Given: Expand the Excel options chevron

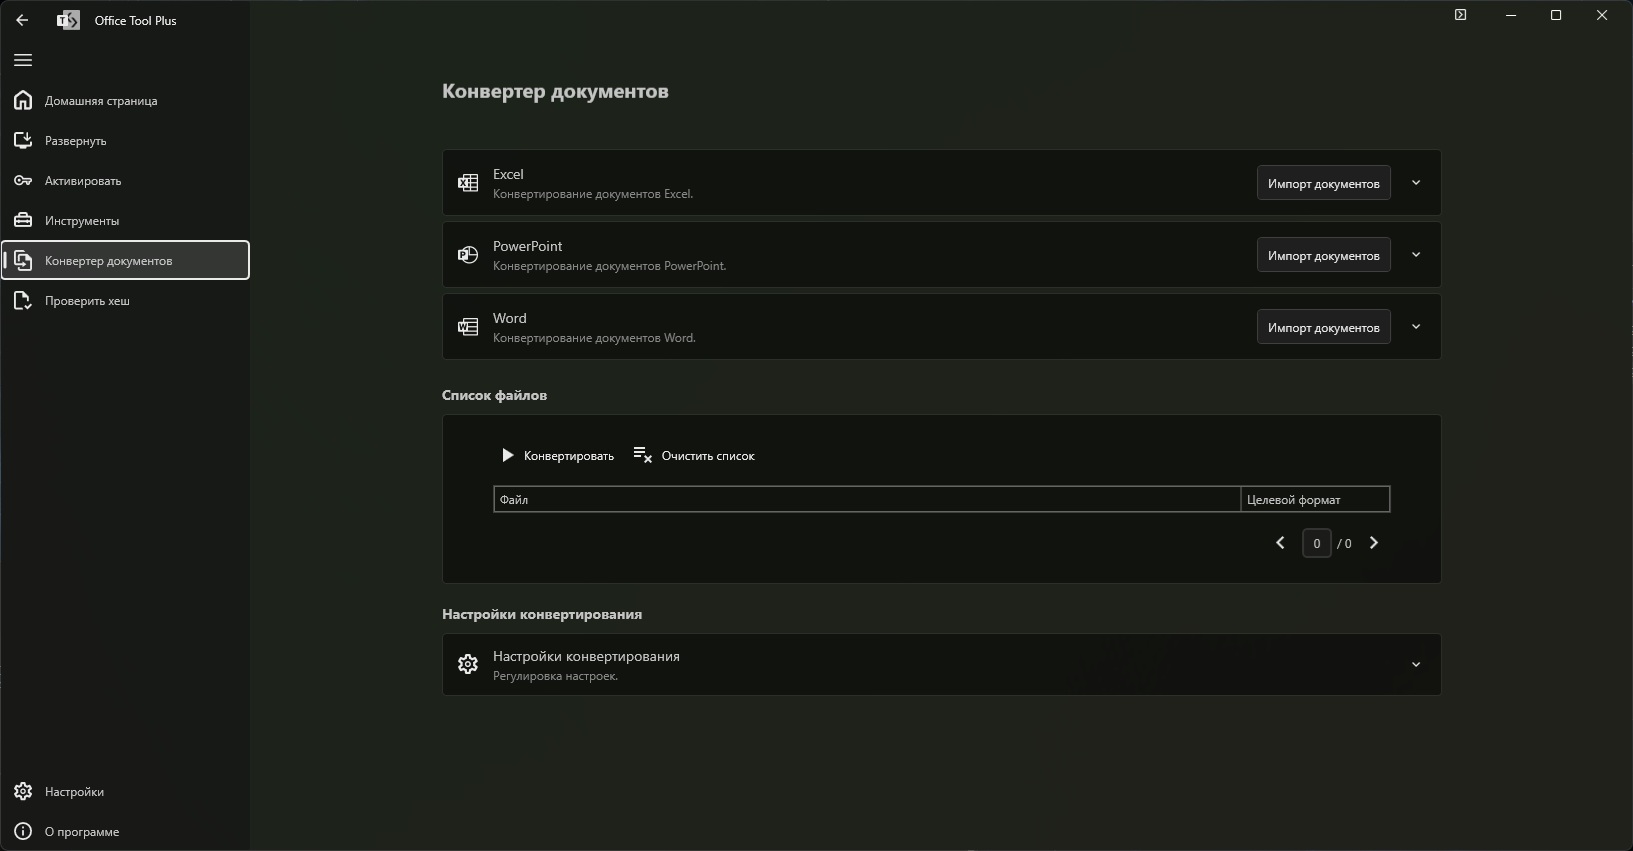Looking at the screenshot, I should pyautogui.click(x=1416, y=183).
